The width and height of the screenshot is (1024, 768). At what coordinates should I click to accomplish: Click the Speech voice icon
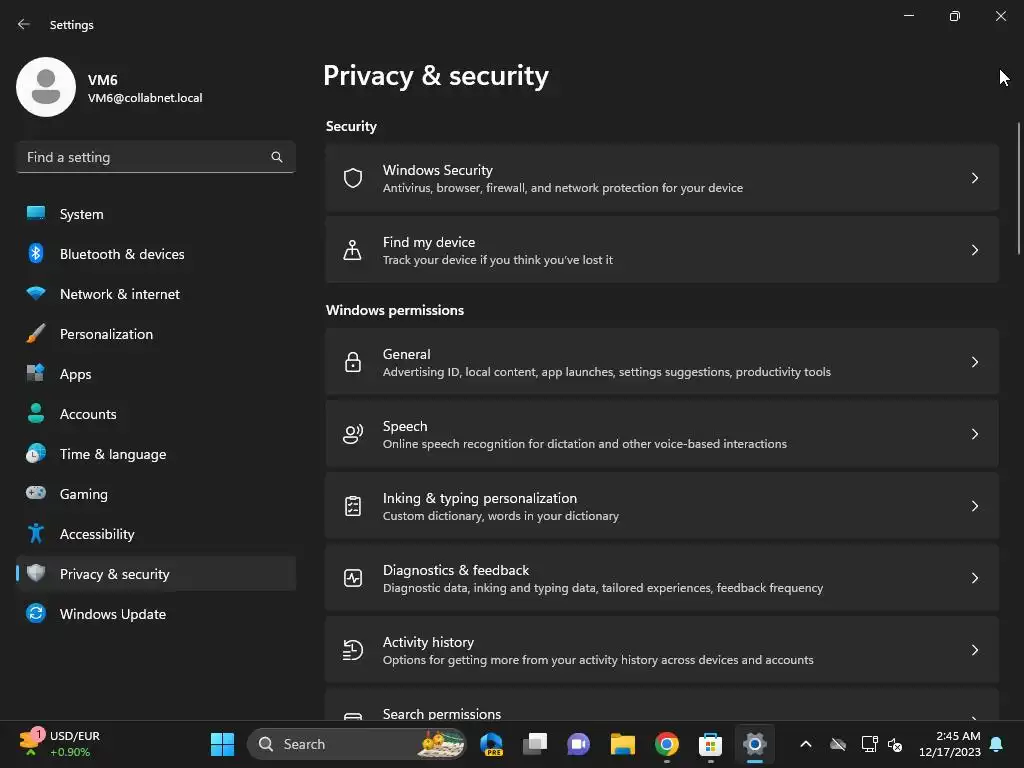pyautogui.click(x=353, y=434)
